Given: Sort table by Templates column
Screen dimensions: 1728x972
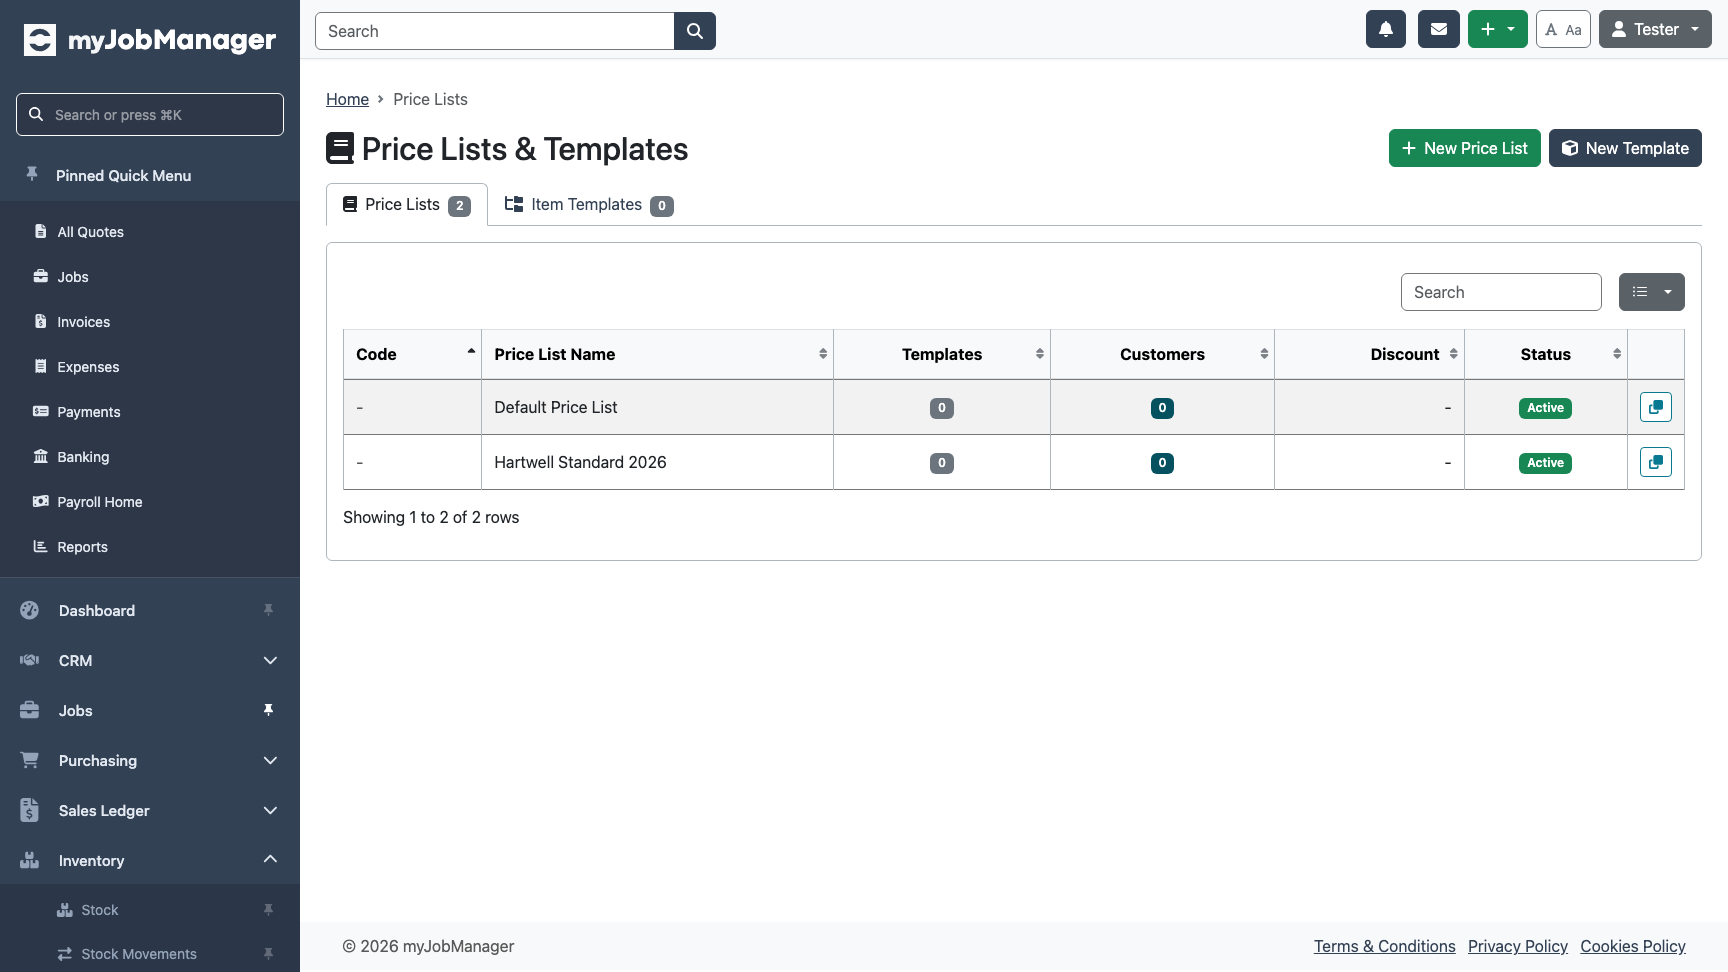Looking at the screenshot, I should [942, 354].
